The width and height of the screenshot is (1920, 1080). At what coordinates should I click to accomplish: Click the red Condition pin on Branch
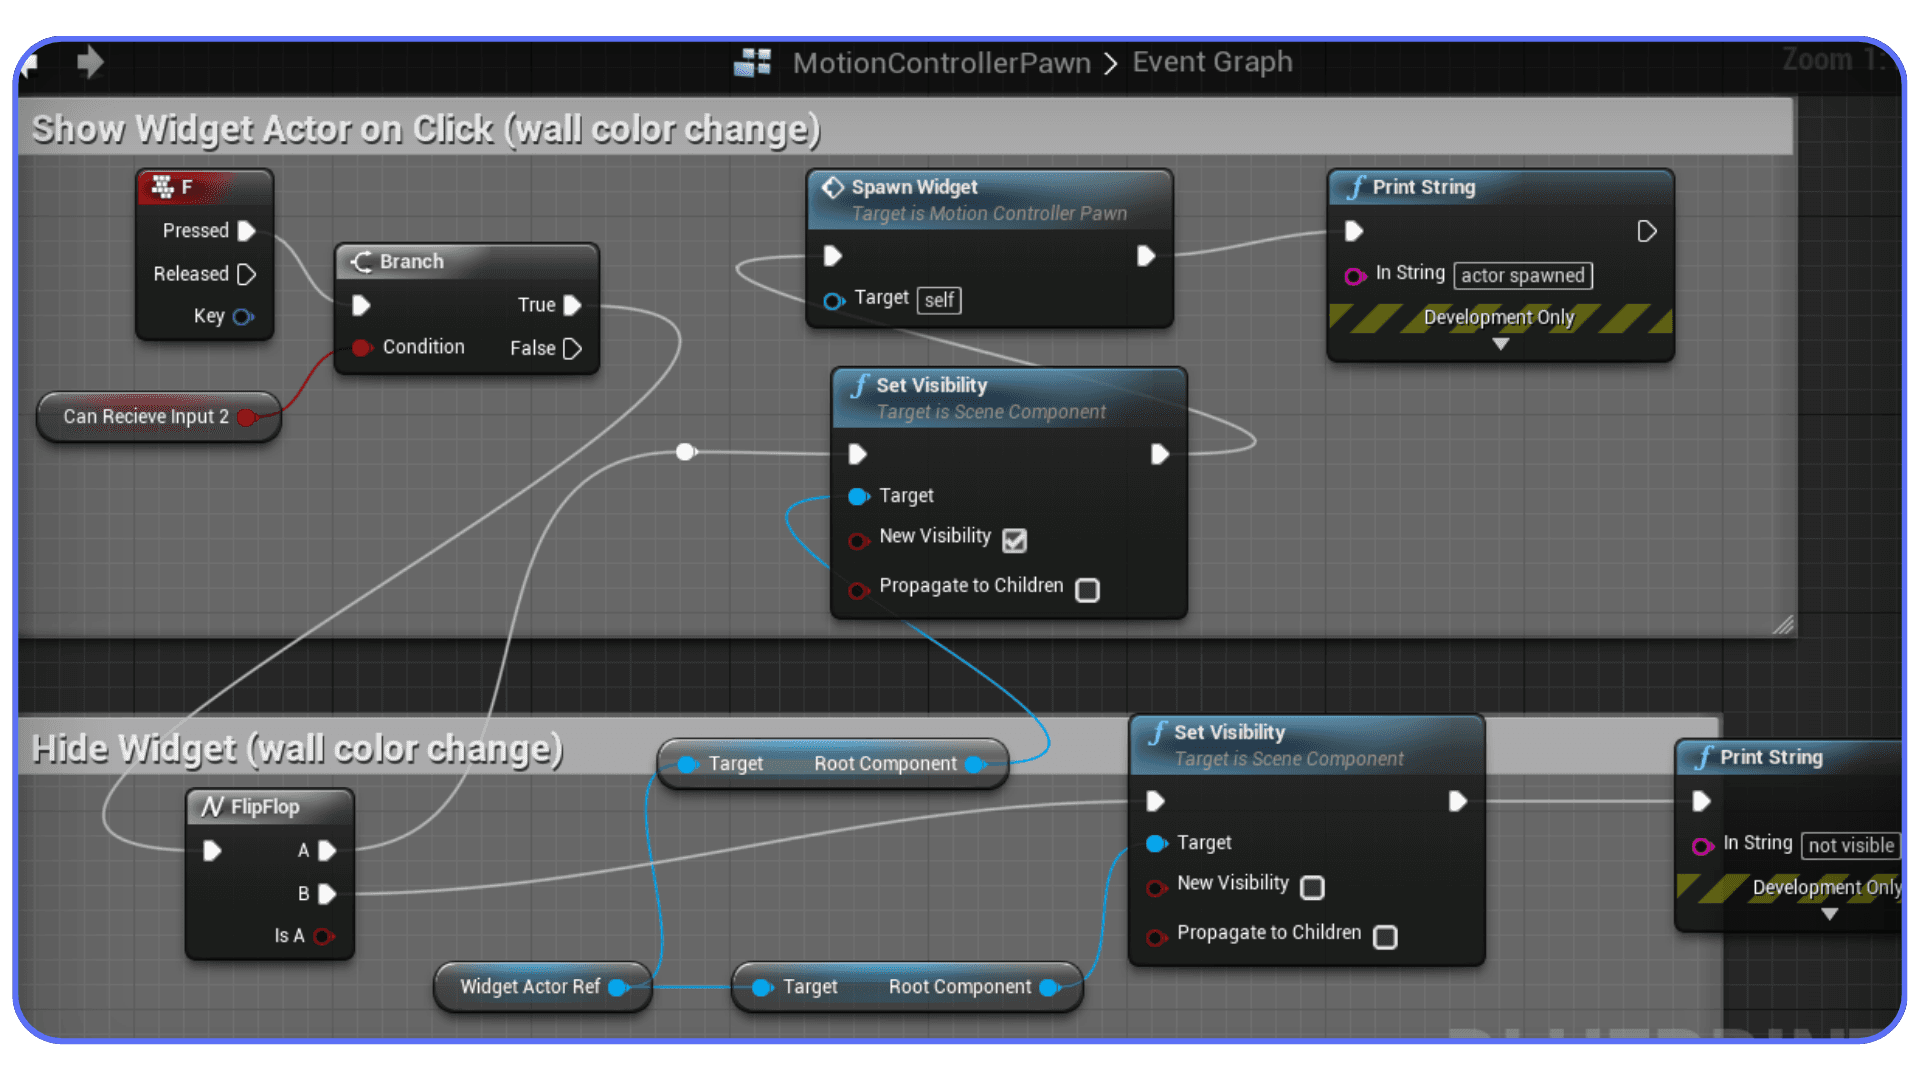coord(362,348)
